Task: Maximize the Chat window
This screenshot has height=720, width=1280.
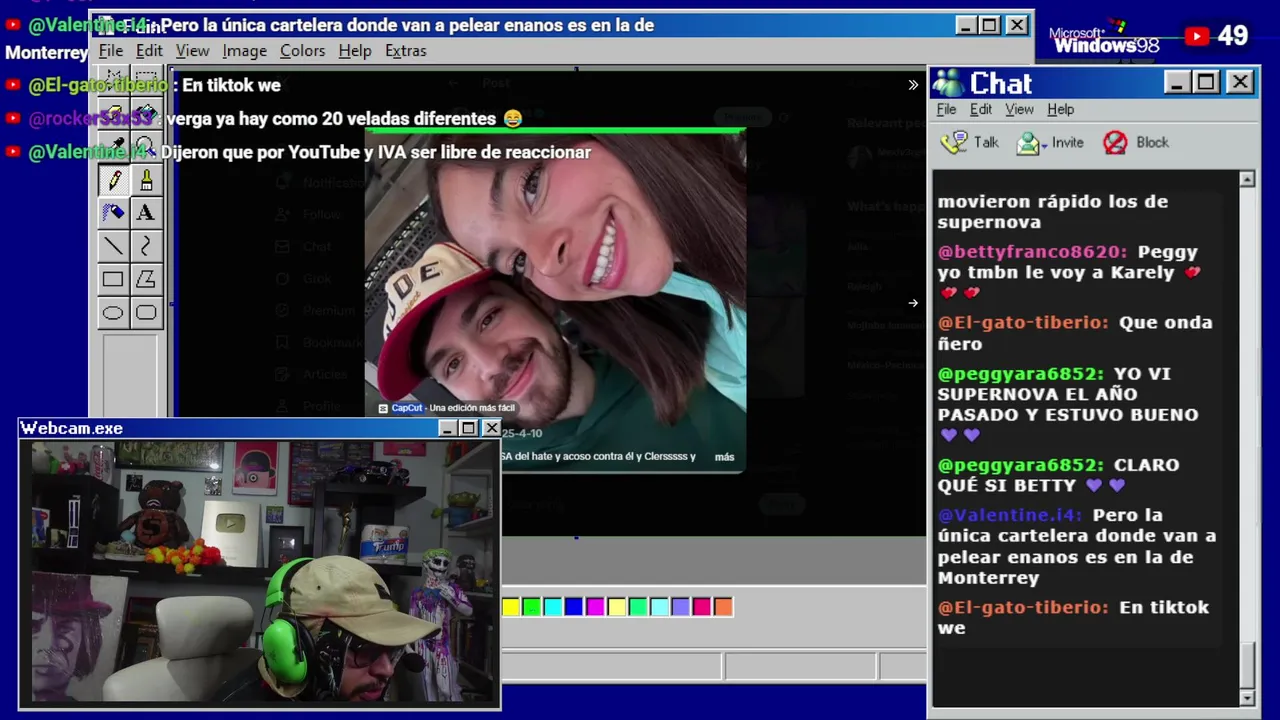Action: tap(1206, 82)
